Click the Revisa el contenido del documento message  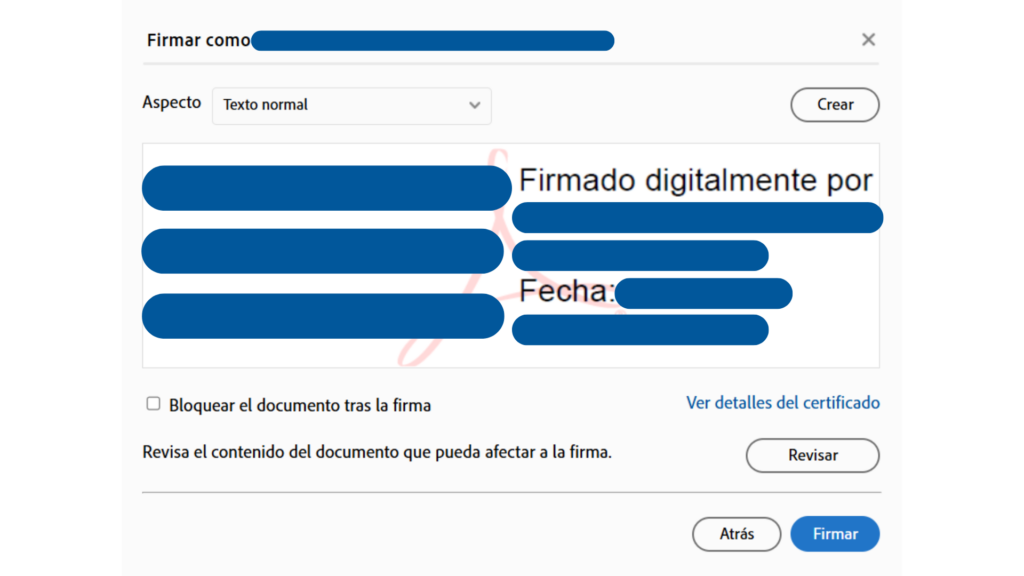(377, 452)
